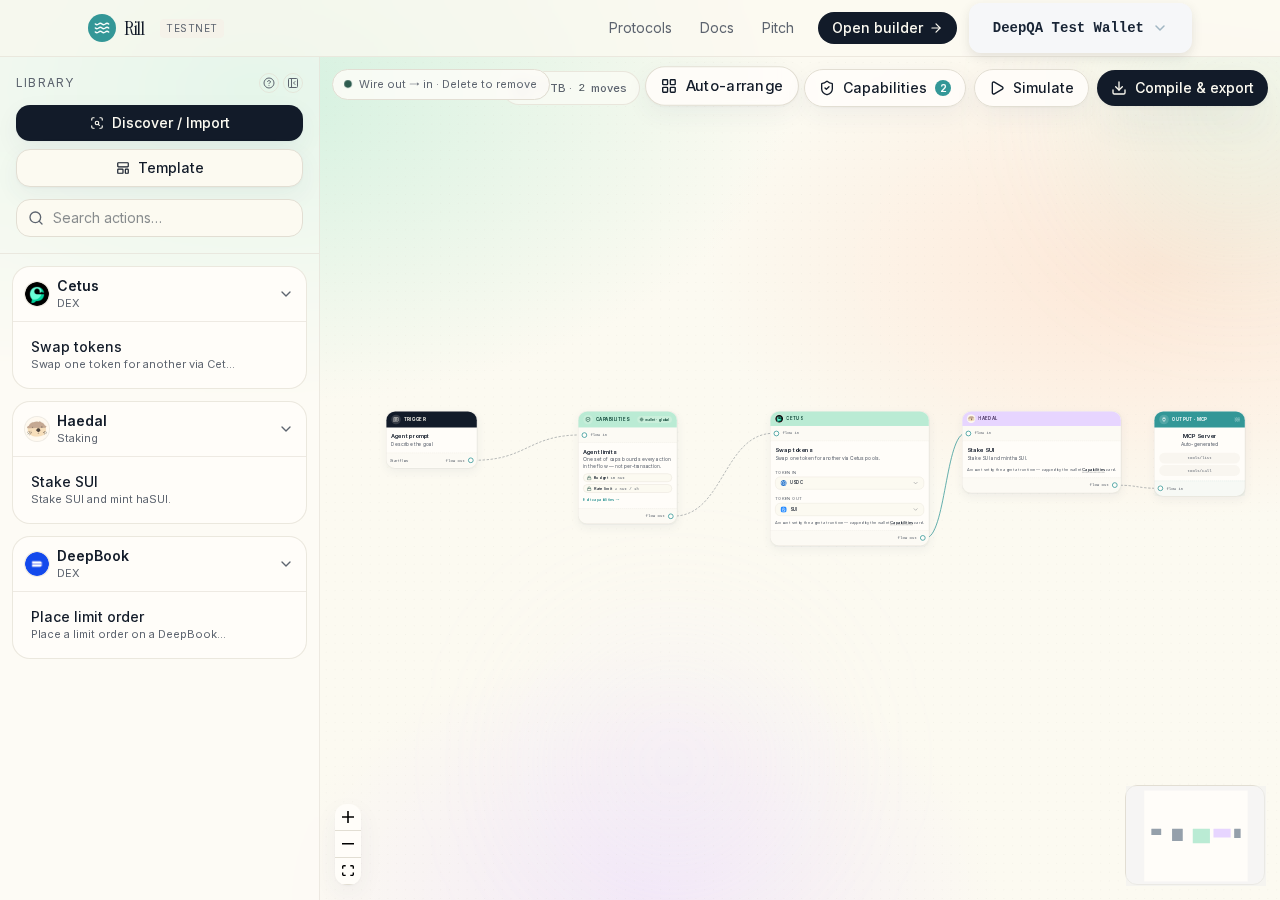Screen dimensions: 1280x900
Task: Click the canvas minimap thumbnail
Action: [1195, 835]
